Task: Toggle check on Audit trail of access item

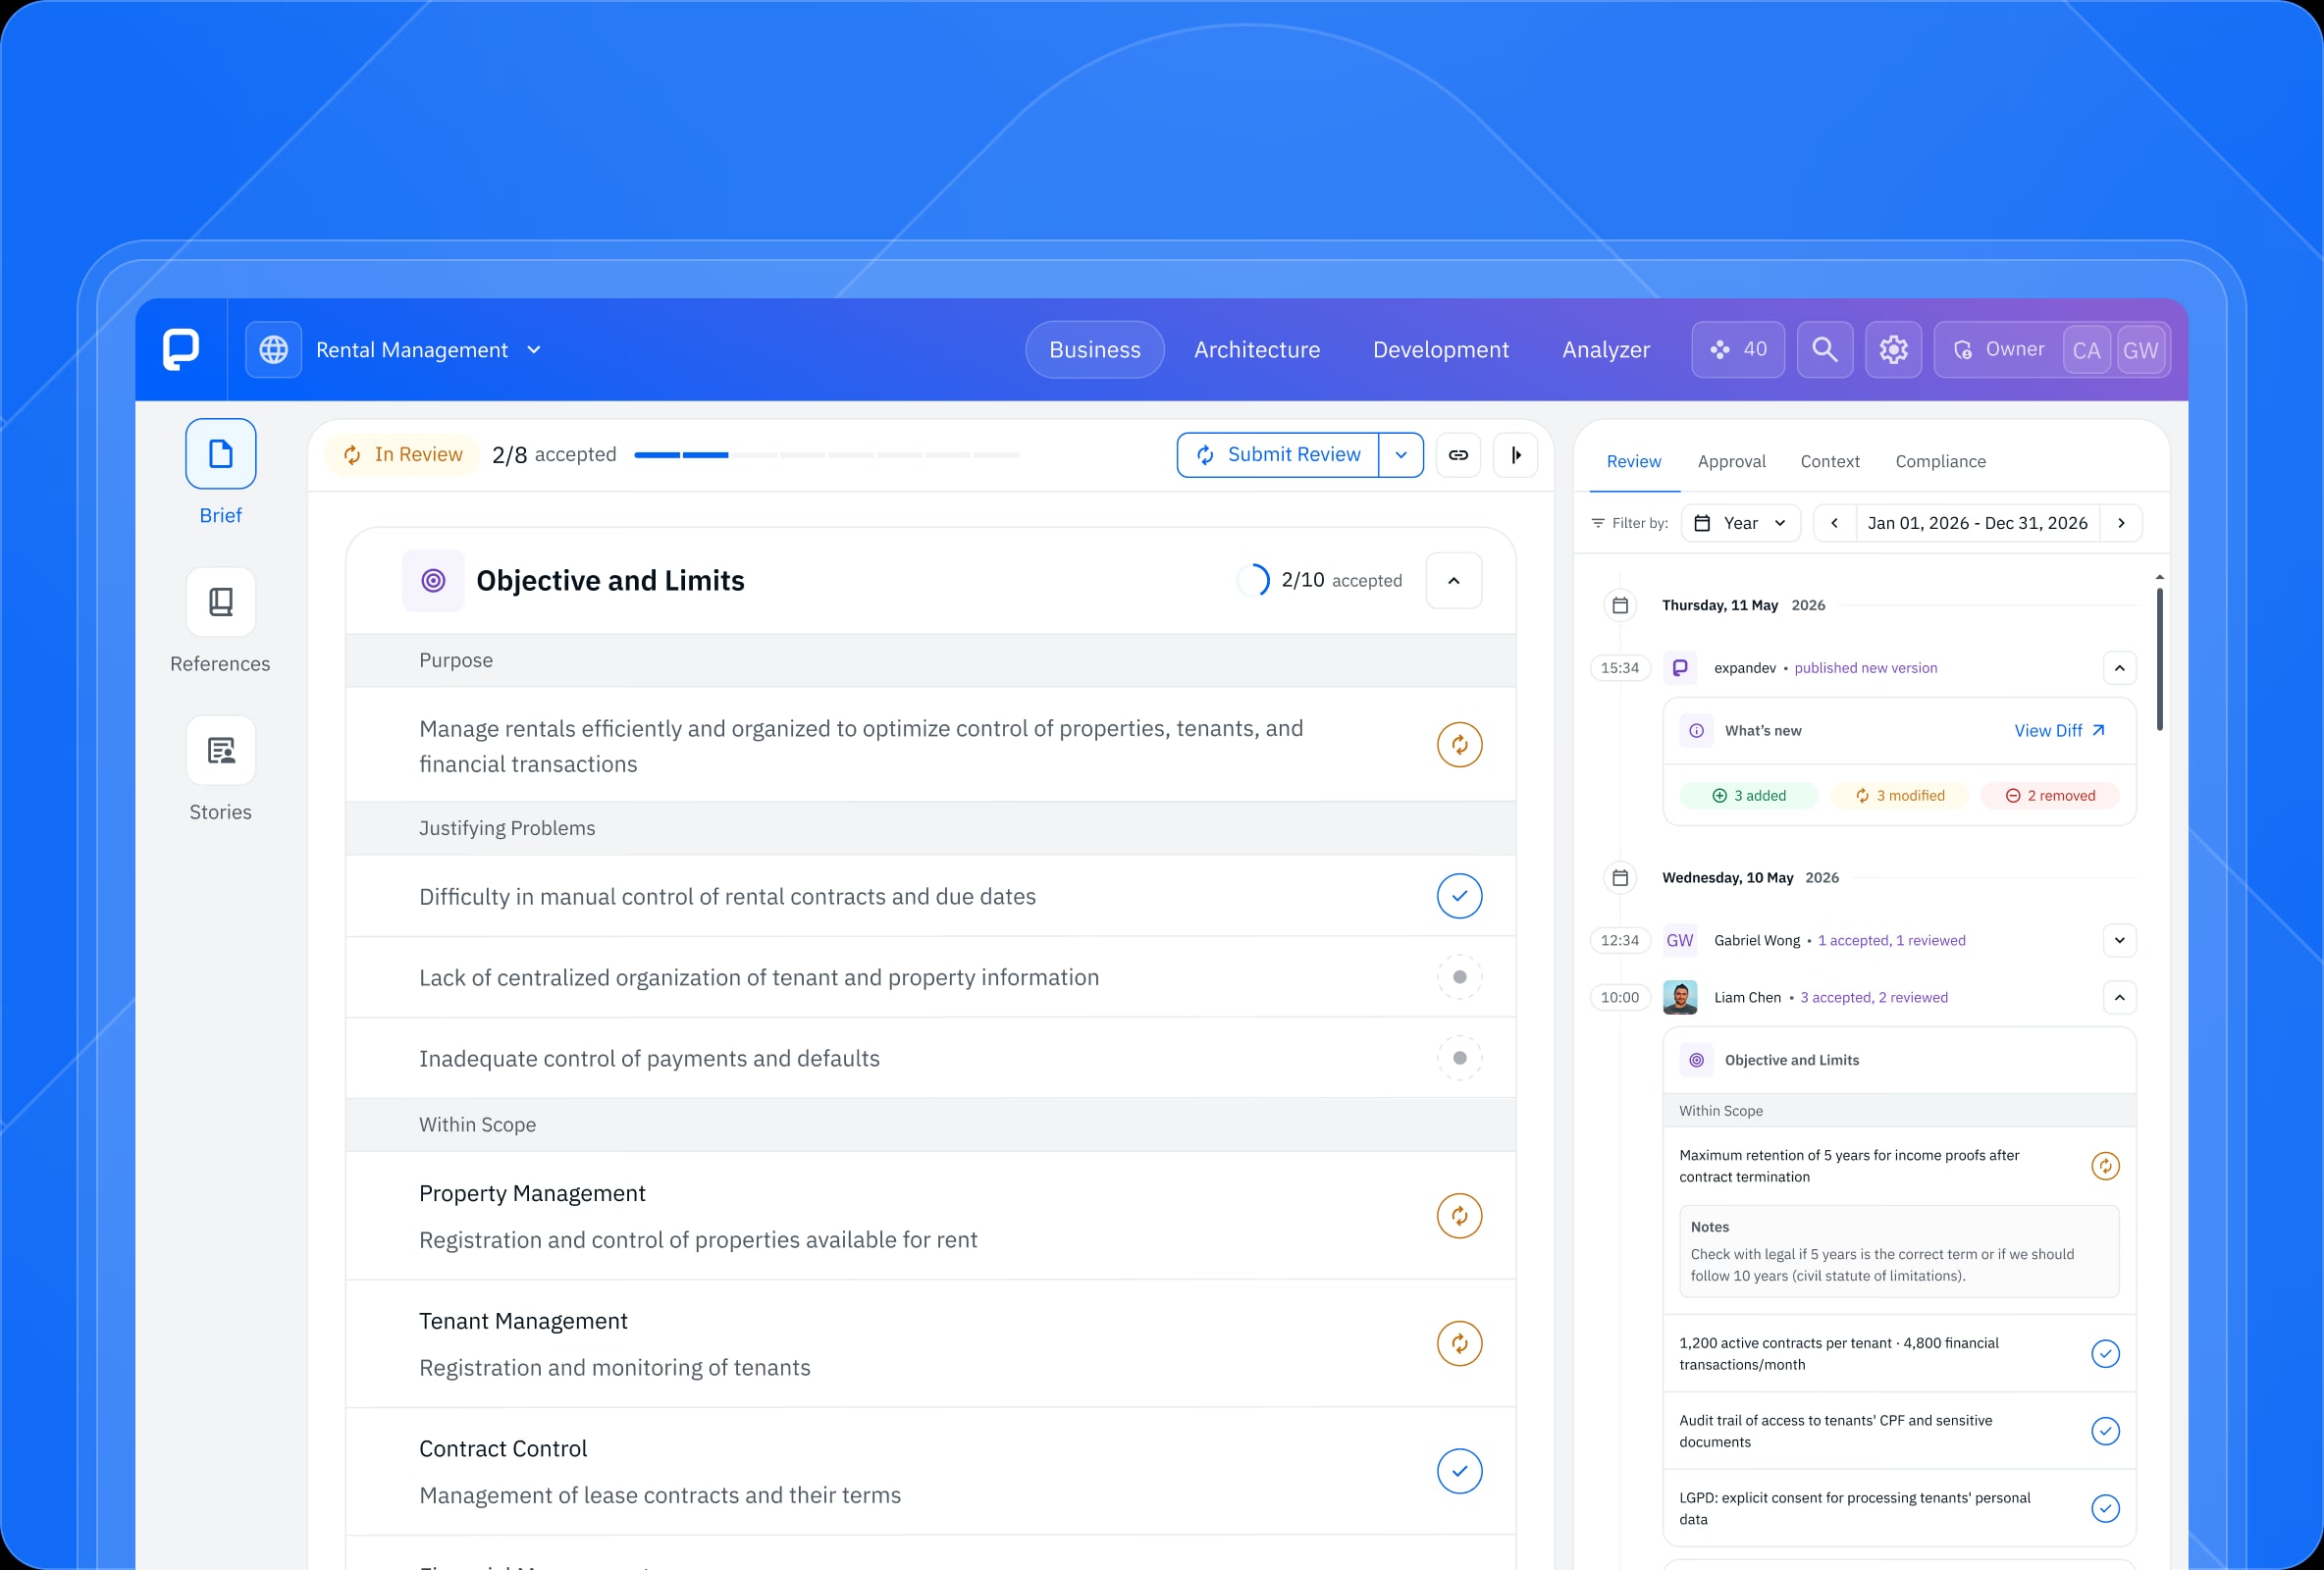Action: pos(2105,1431)
